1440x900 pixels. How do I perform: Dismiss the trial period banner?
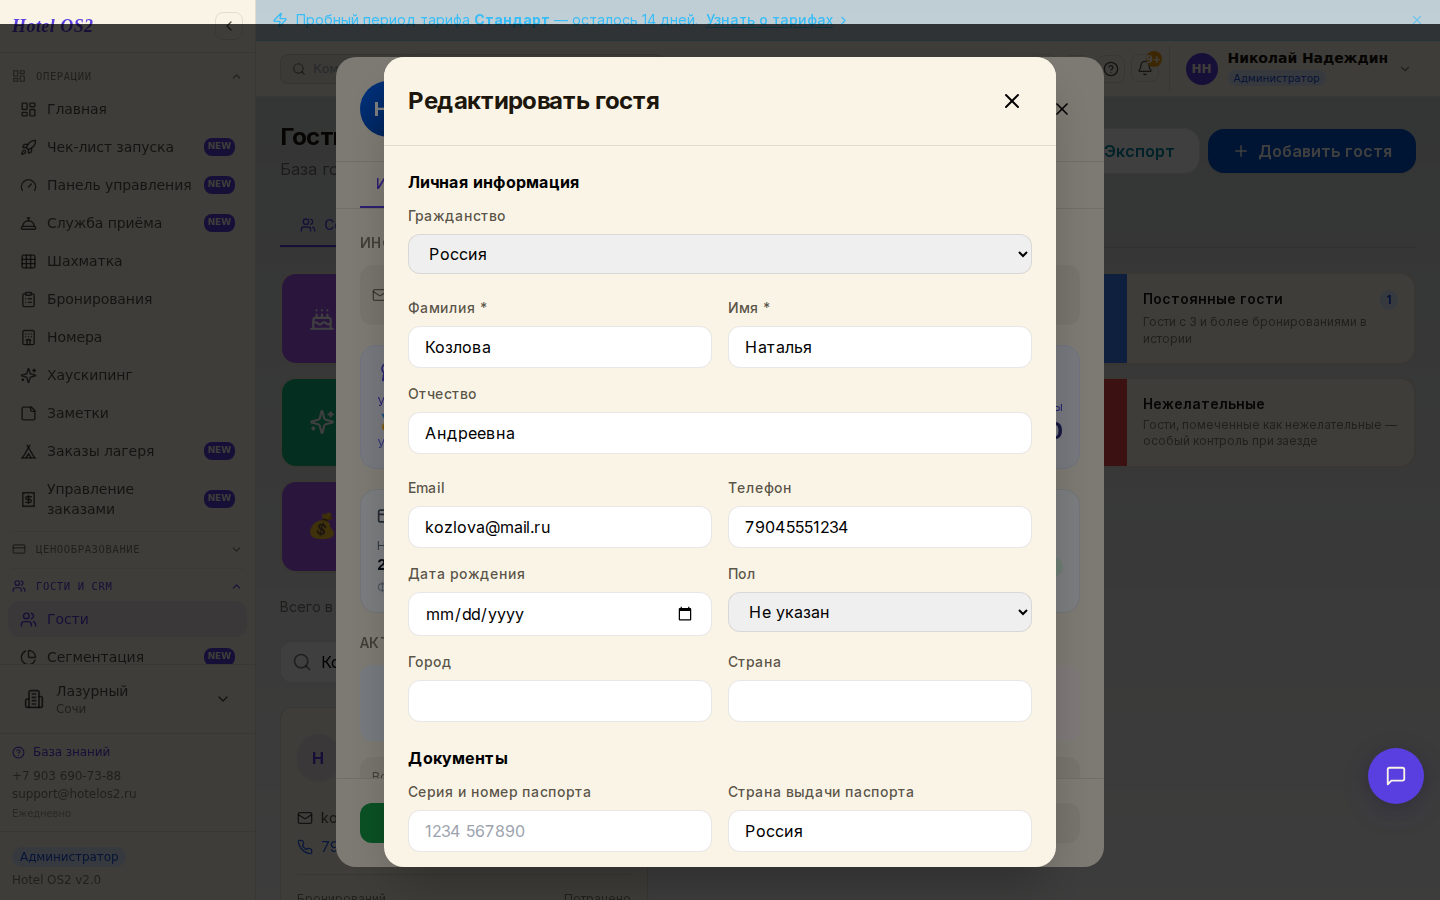(x=1416, y=19)
